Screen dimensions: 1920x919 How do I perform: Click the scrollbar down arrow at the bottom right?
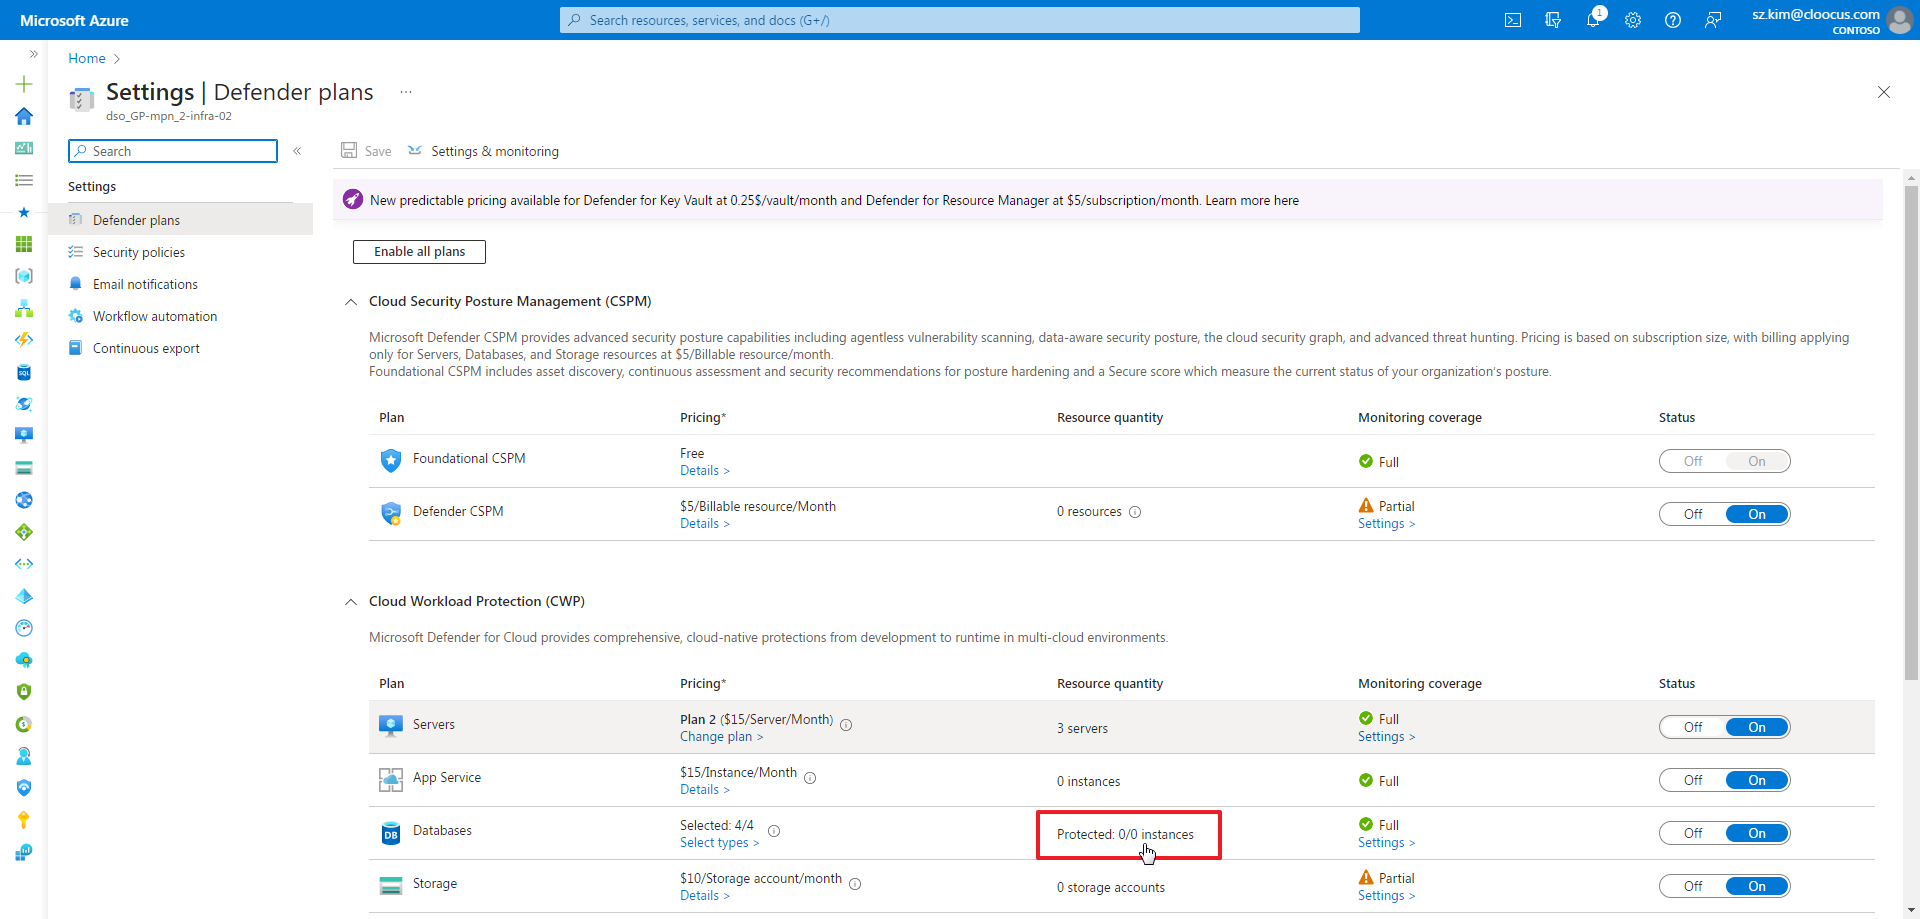pos(1911,911)
